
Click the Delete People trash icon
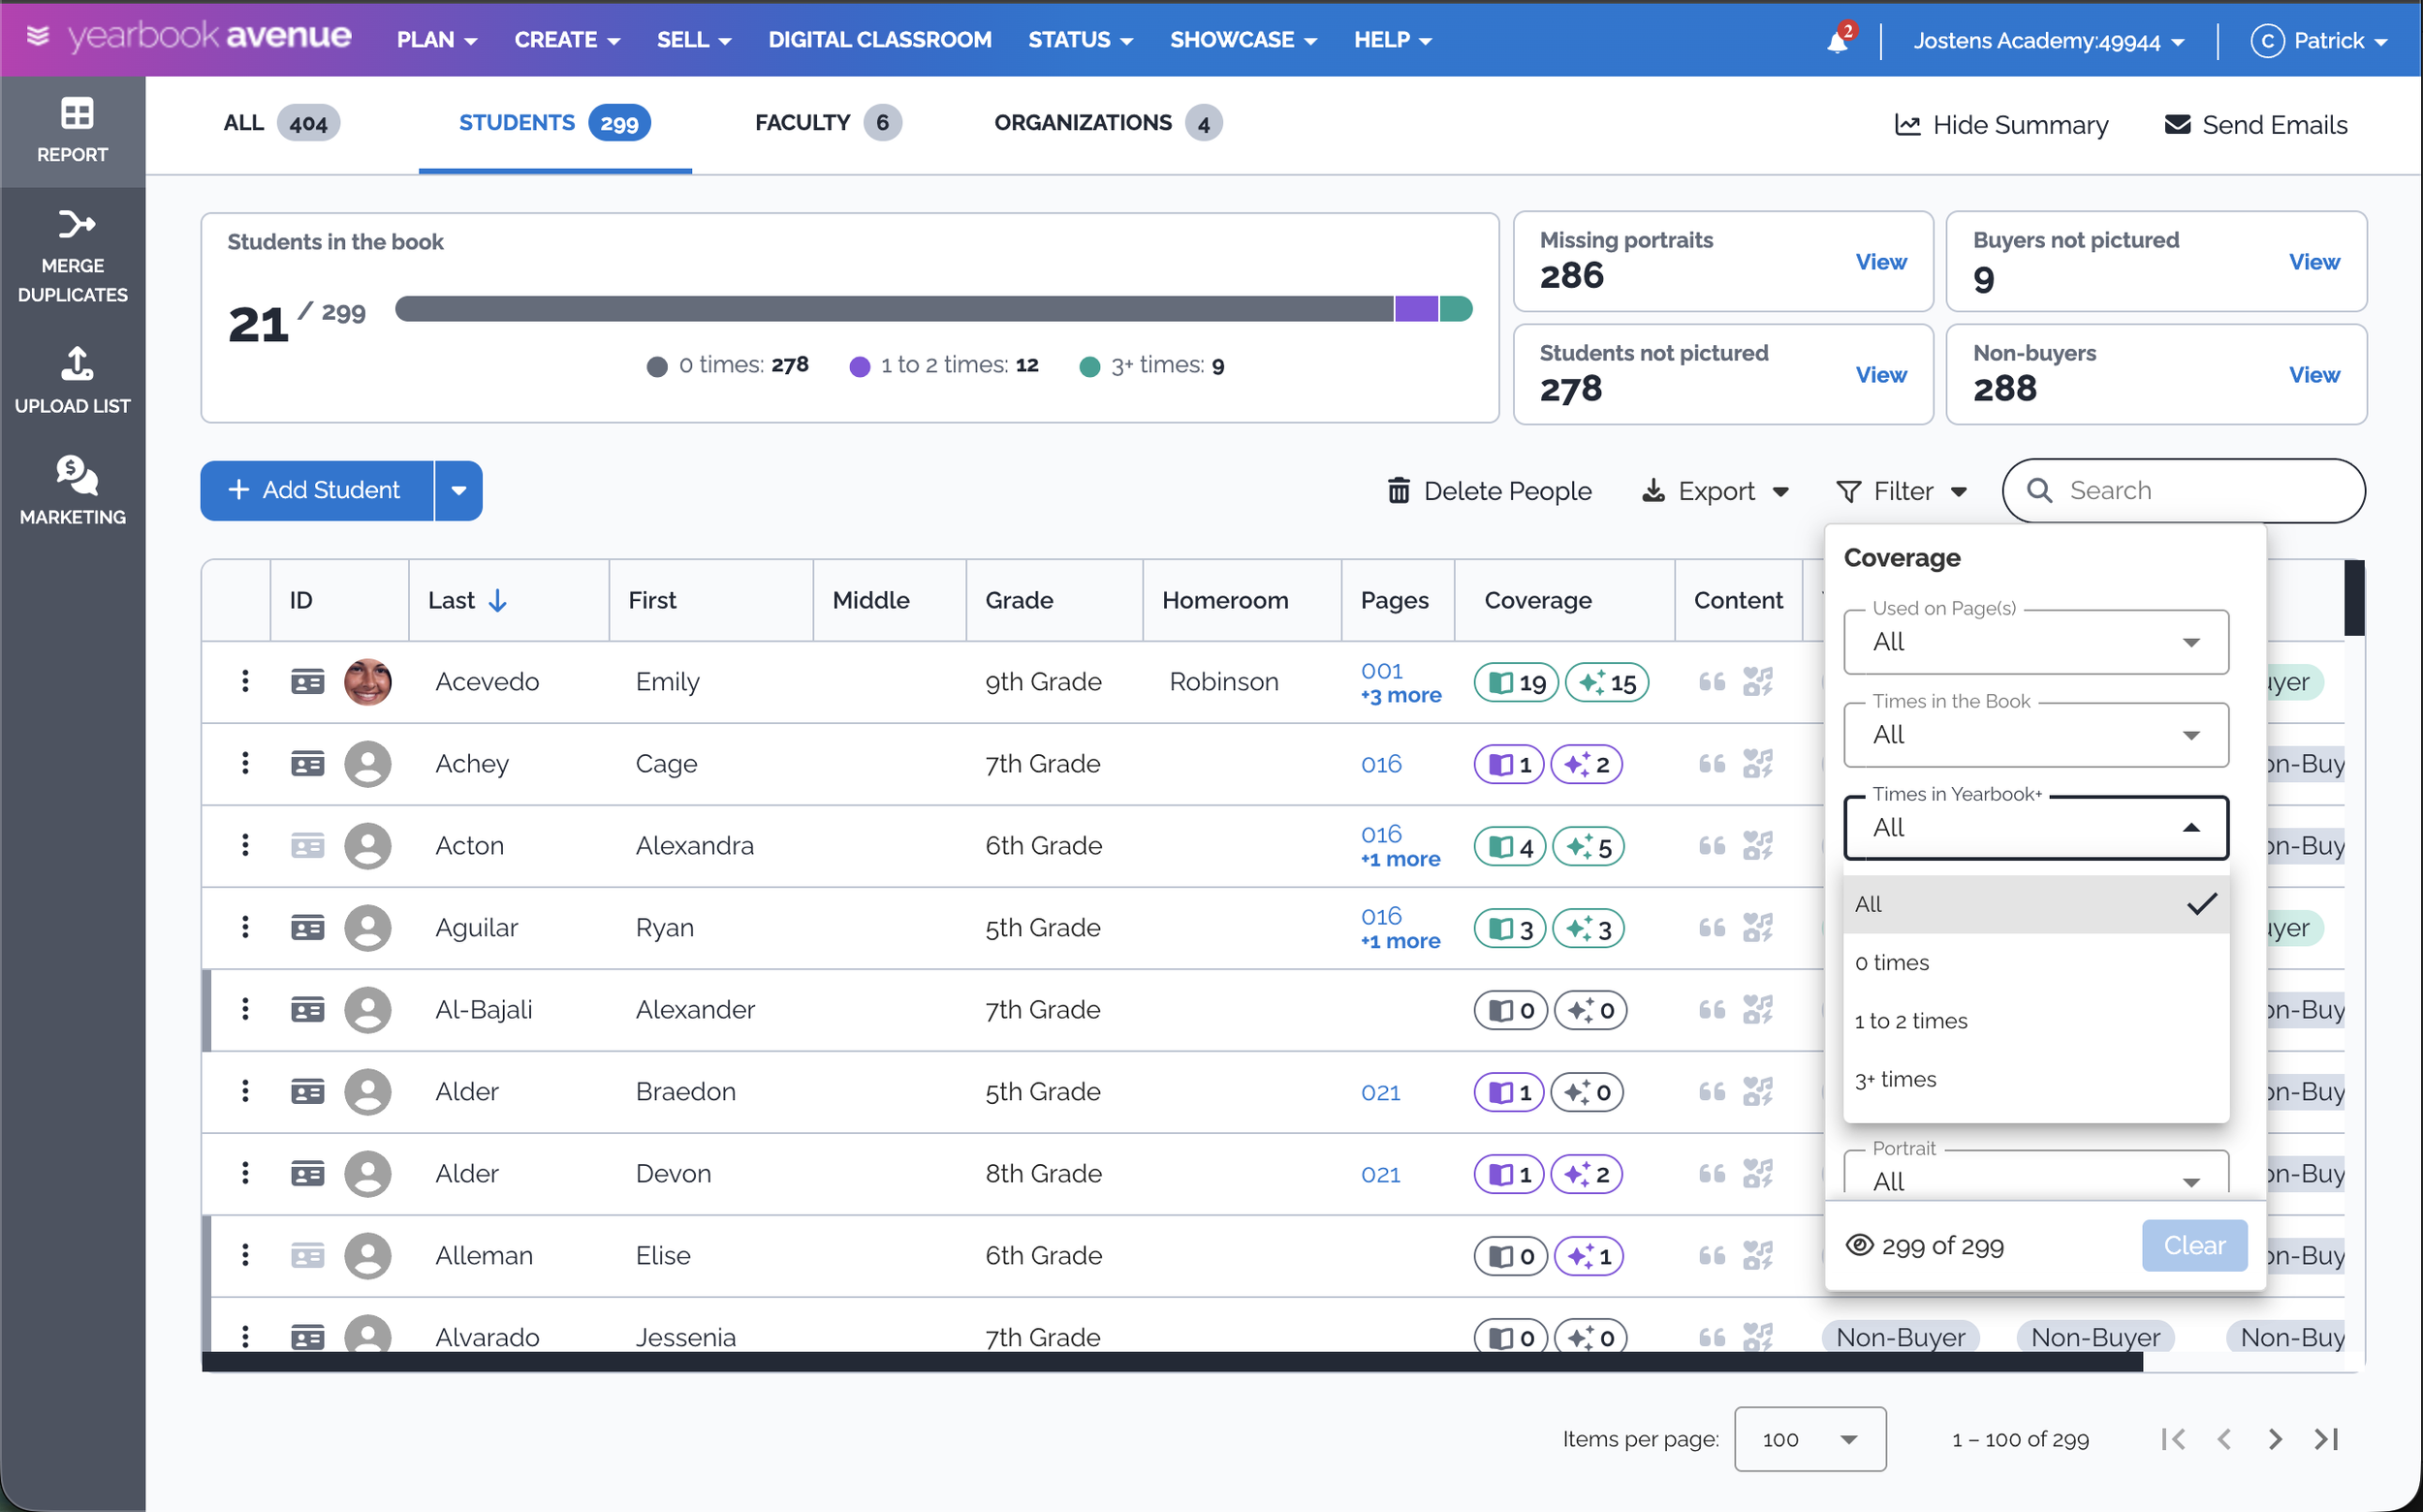tap(1398, 491)
